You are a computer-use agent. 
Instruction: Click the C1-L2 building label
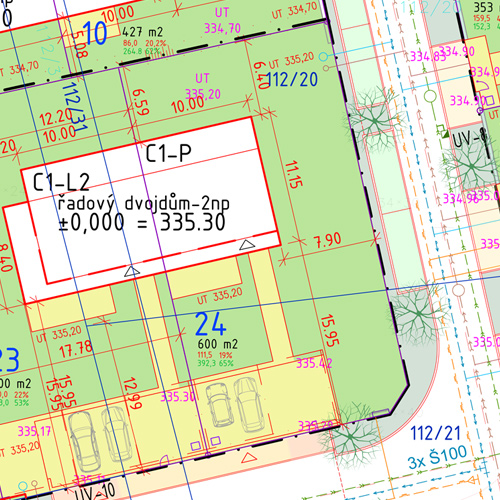point(61,182)
